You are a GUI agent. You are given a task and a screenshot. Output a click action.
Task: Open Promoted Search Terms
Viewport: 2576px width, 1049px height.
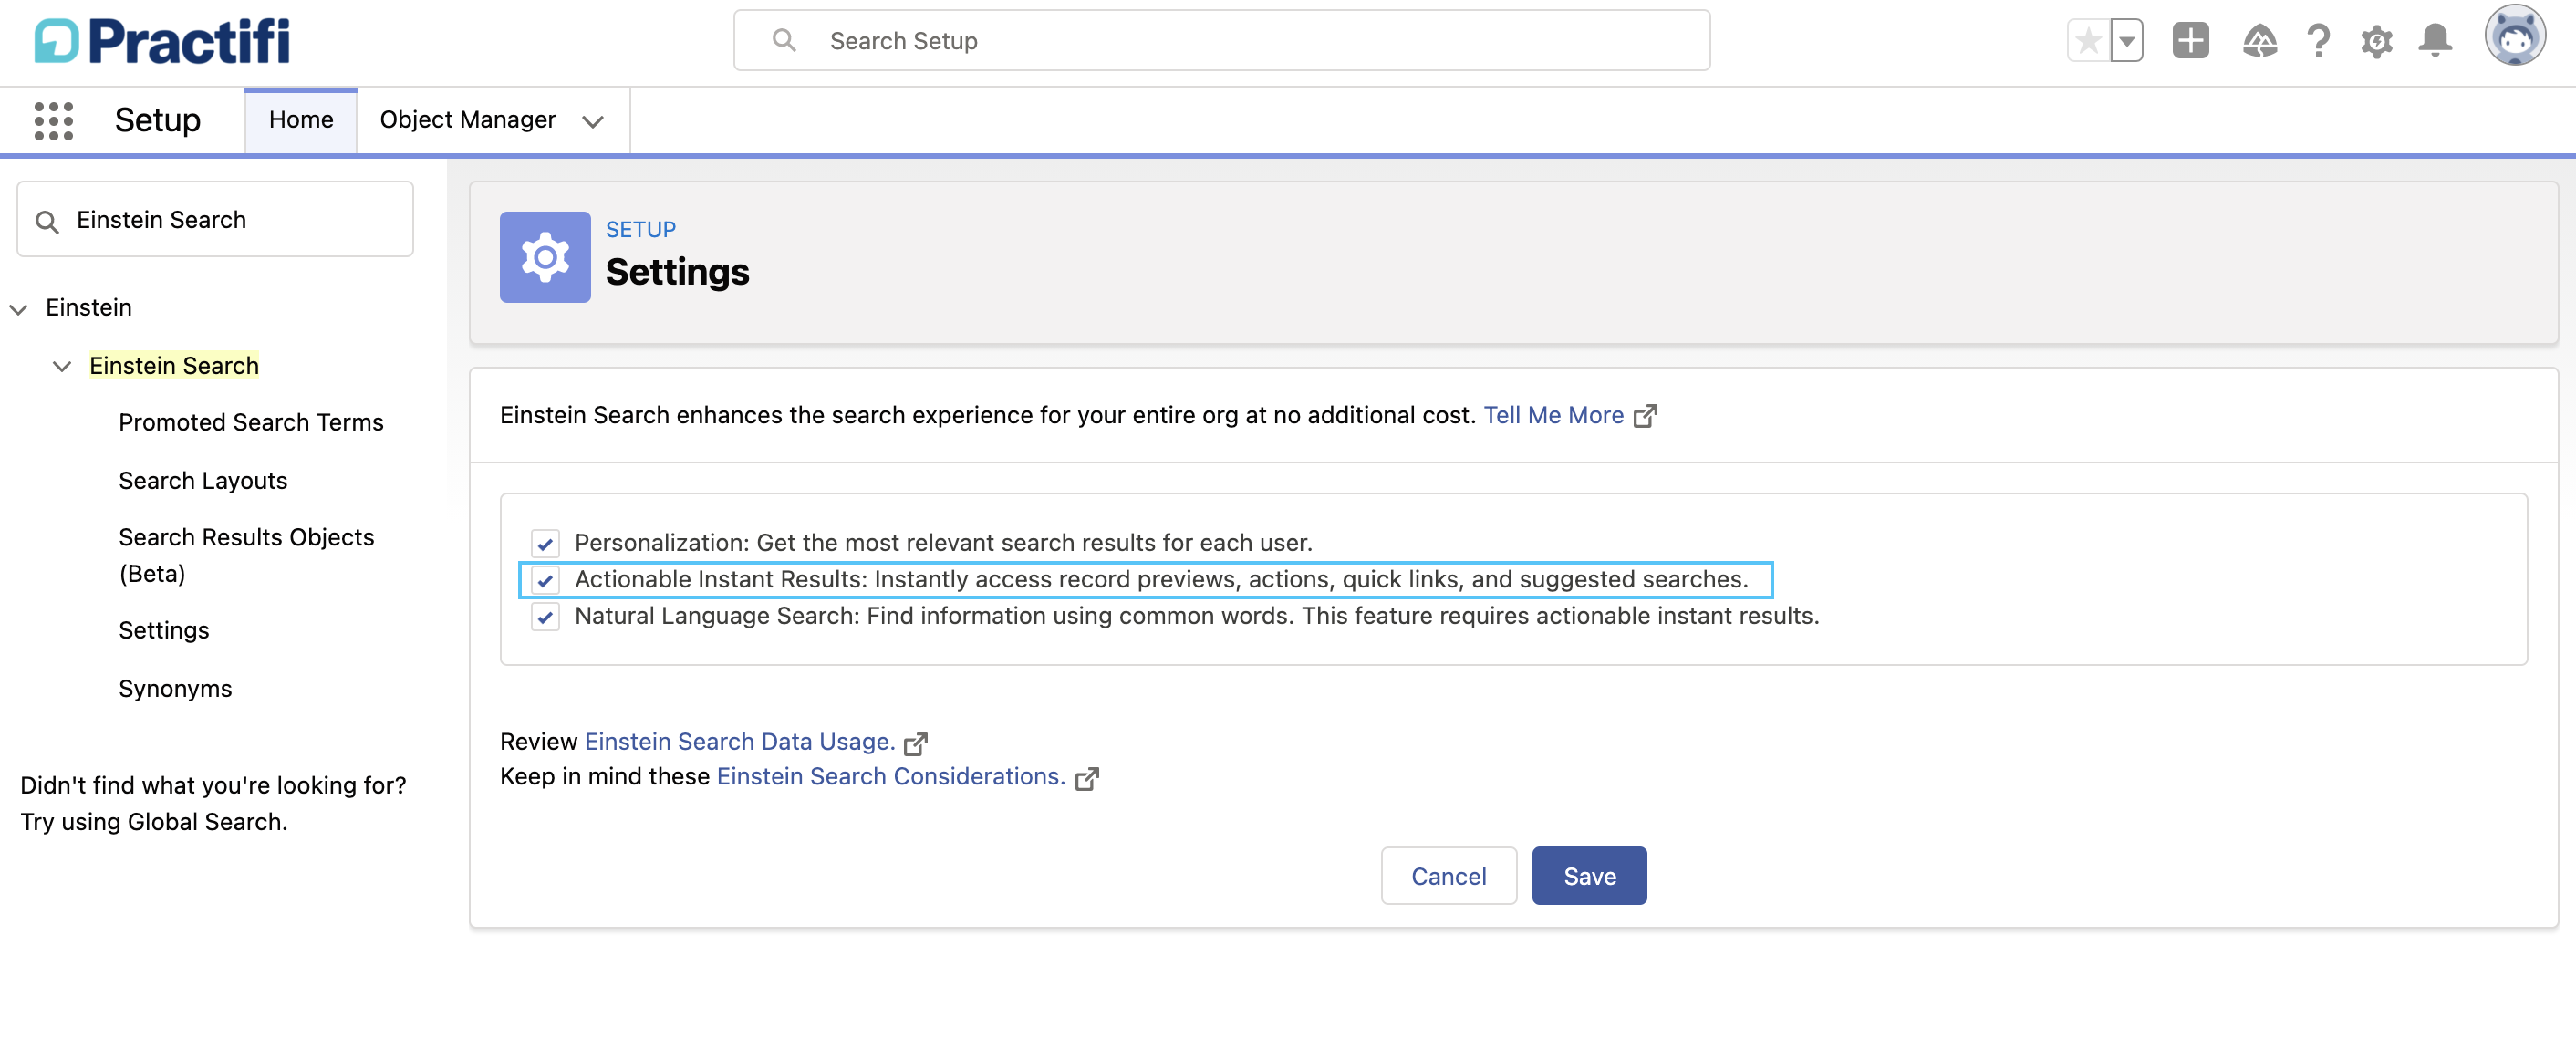coord(251,423)
